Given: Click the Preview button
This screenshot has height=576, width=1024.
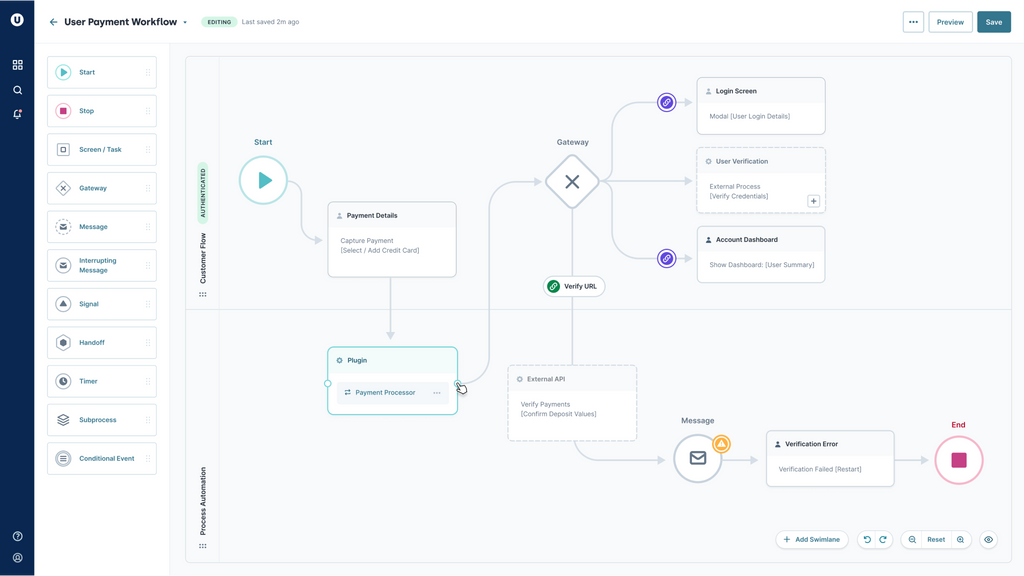Looking at the screenshot, I should click(950, 22).
